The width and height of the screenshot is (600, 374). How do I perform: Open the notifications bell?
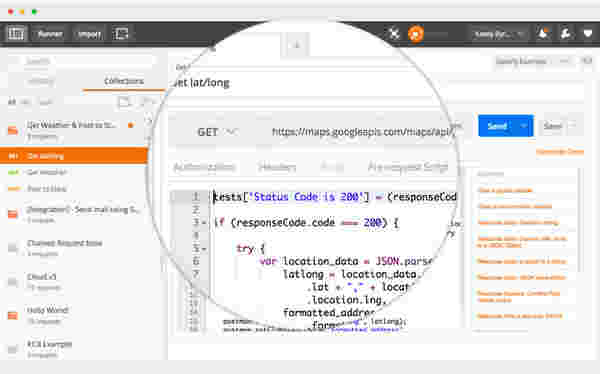(x=543, y=34)
